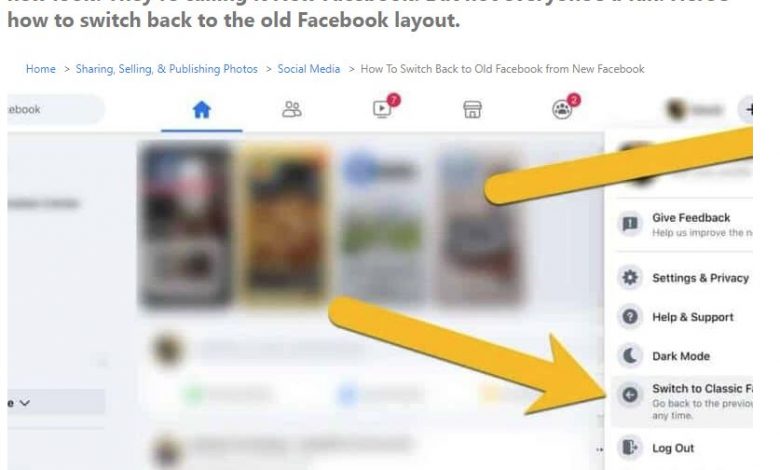Open the Watch video icon
The image size is (780, 470).
(x=382, y=109)
